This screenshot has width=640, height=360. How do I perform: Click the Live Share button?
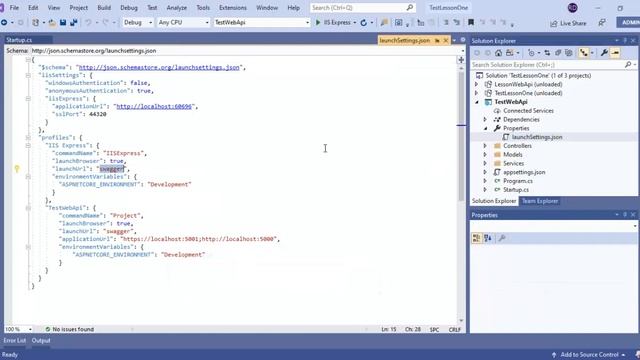click(x=568, y=23)
